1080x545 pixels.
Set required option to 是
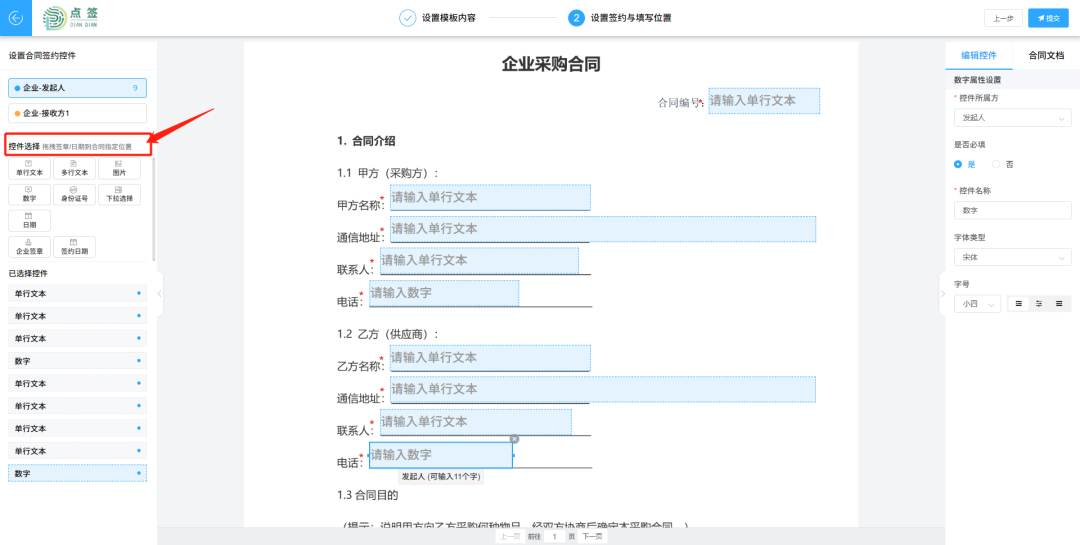[958, 164]
